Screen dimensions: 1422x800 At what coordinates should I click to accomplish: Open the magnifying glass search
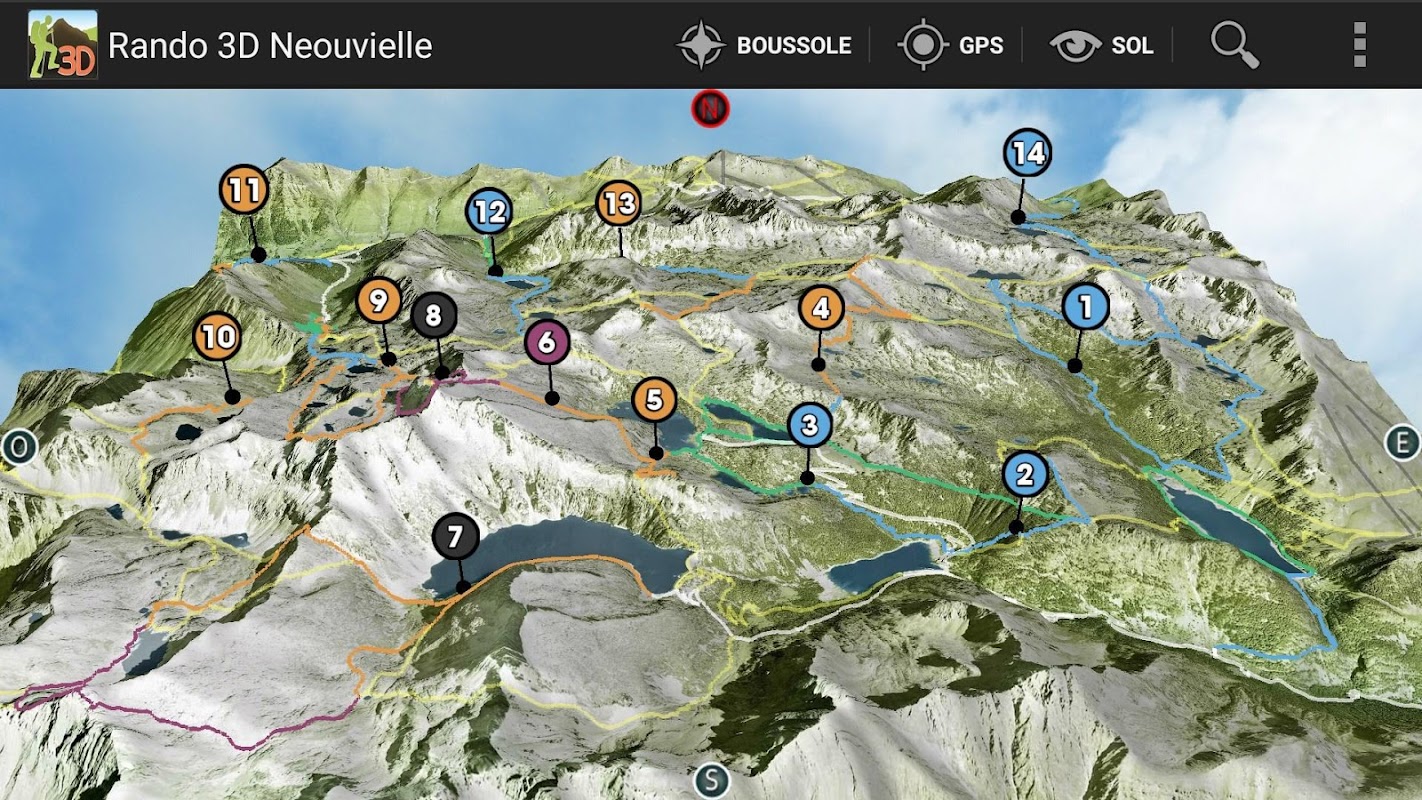click(1234, 45)
